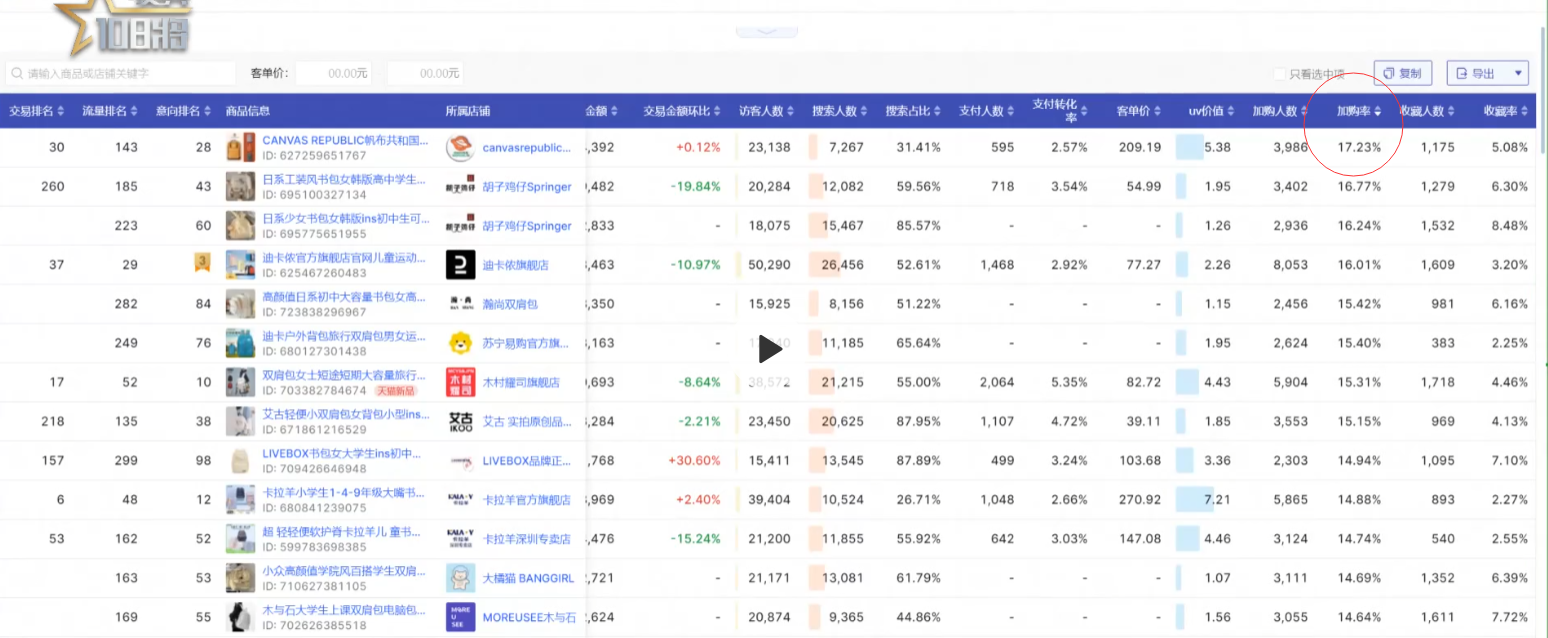Click the 大橘猫 BANGGIRL store avatar

(x=460, y=578)
